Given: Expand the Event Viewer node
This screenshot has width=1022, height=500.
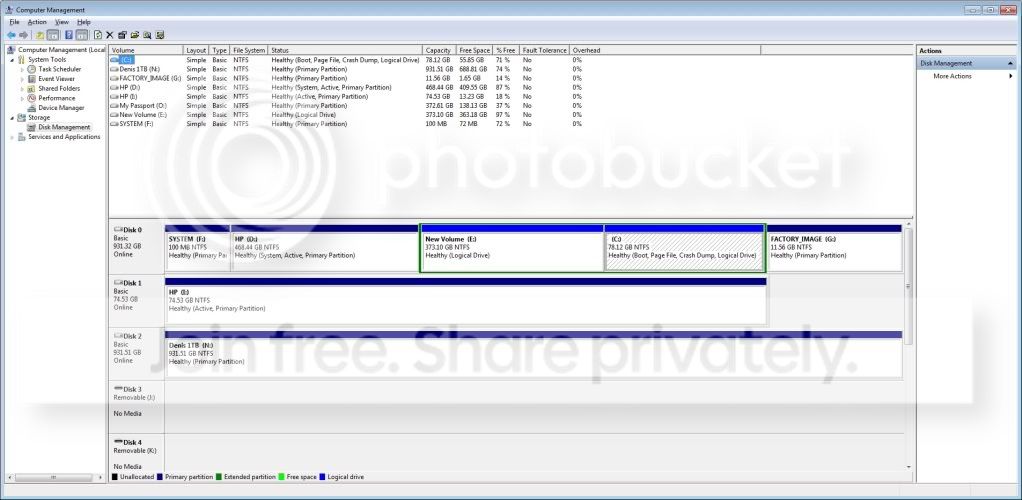Looking at the screenshot, I should tap(22, 79).
